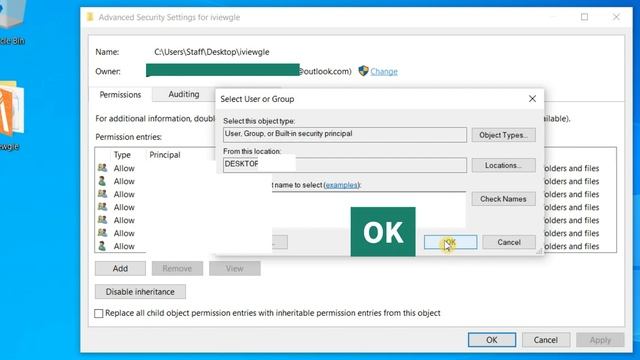Click the Remove button
This screenshot has height=360, width=640.
[x=177, y=269]
